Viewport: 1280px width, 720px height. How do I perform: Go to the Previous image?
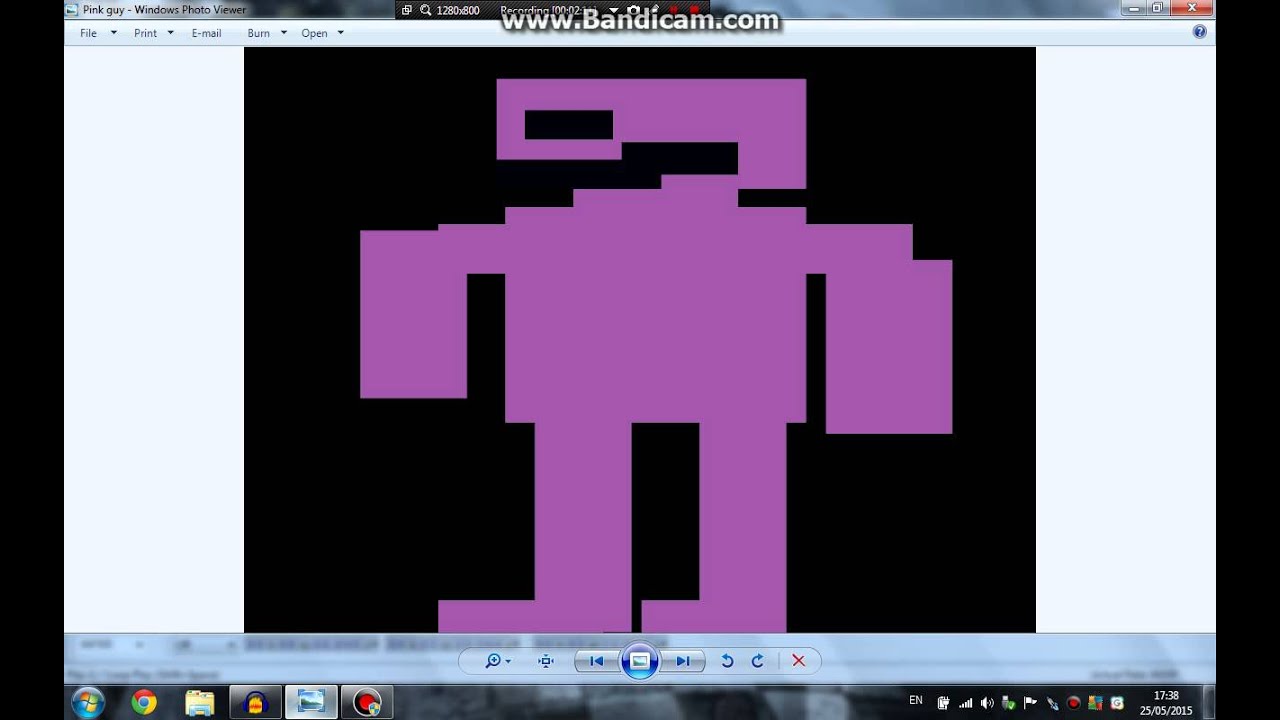[596, 661]
